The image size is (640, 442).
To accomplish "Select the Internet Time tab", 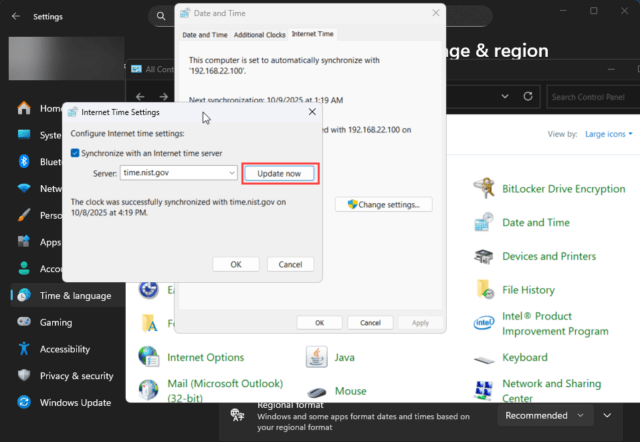I will click(313, 34).
